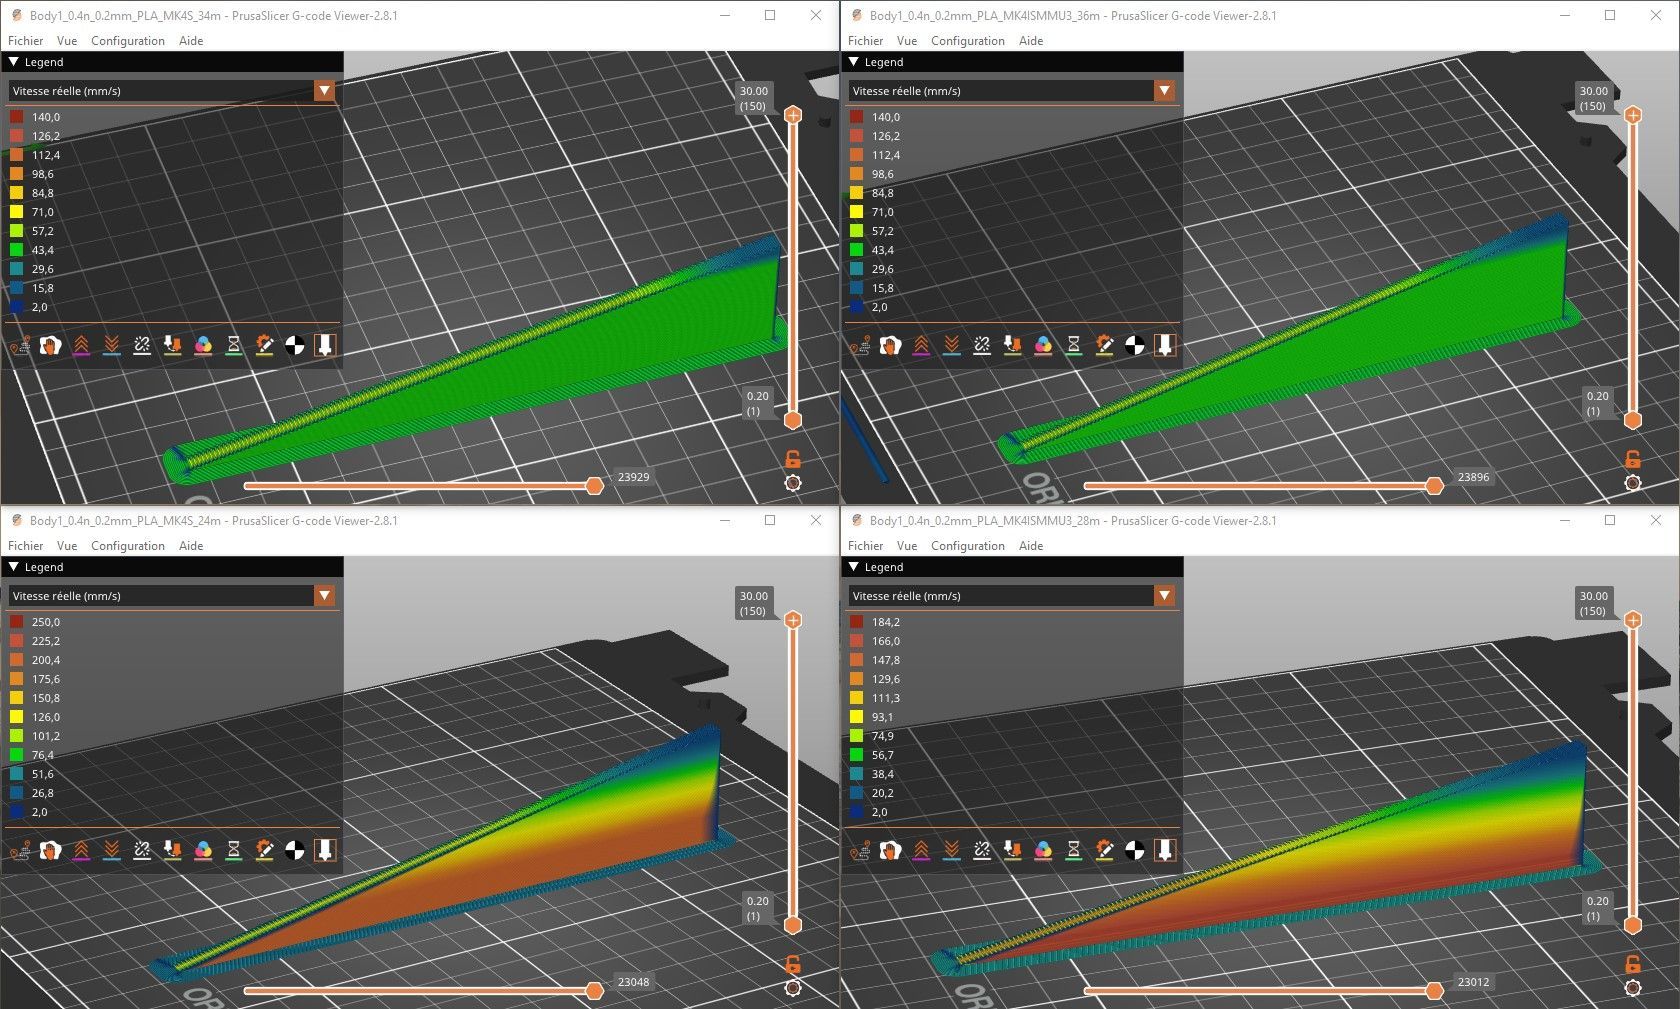Image resolution: width=1680 pixels, height=1009 pixels.
Task: Click the retractions up-arrows icon in the MK4S_24m window
Action: coord(81,851)
